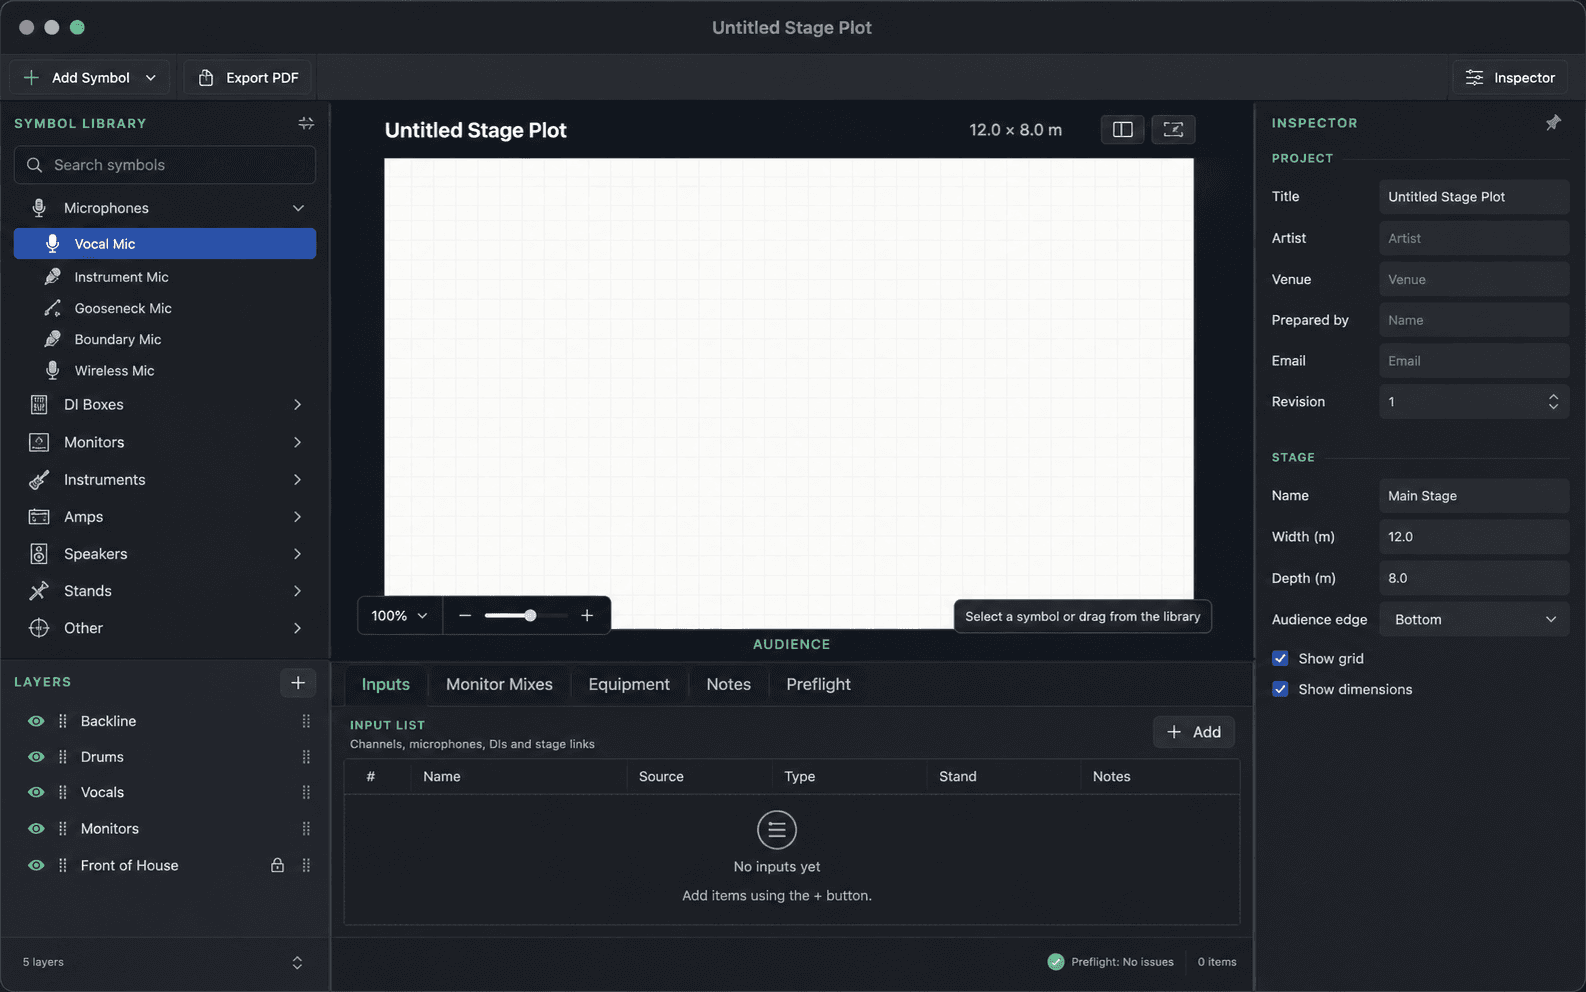This screenshot has height=992, width=1586.
Task: Select the Gooseneck Mic symbol
Action: pyautogui.click(x=165, y=308)
